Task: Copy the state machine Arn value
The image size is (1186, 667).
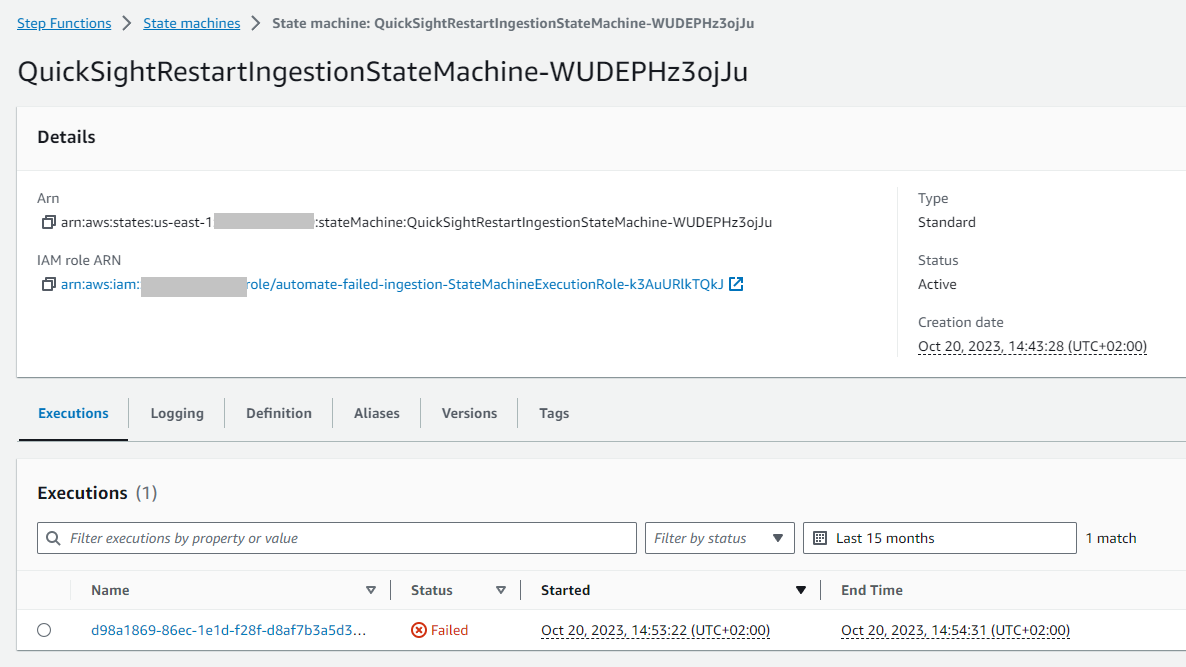Action: pos(48,222)
